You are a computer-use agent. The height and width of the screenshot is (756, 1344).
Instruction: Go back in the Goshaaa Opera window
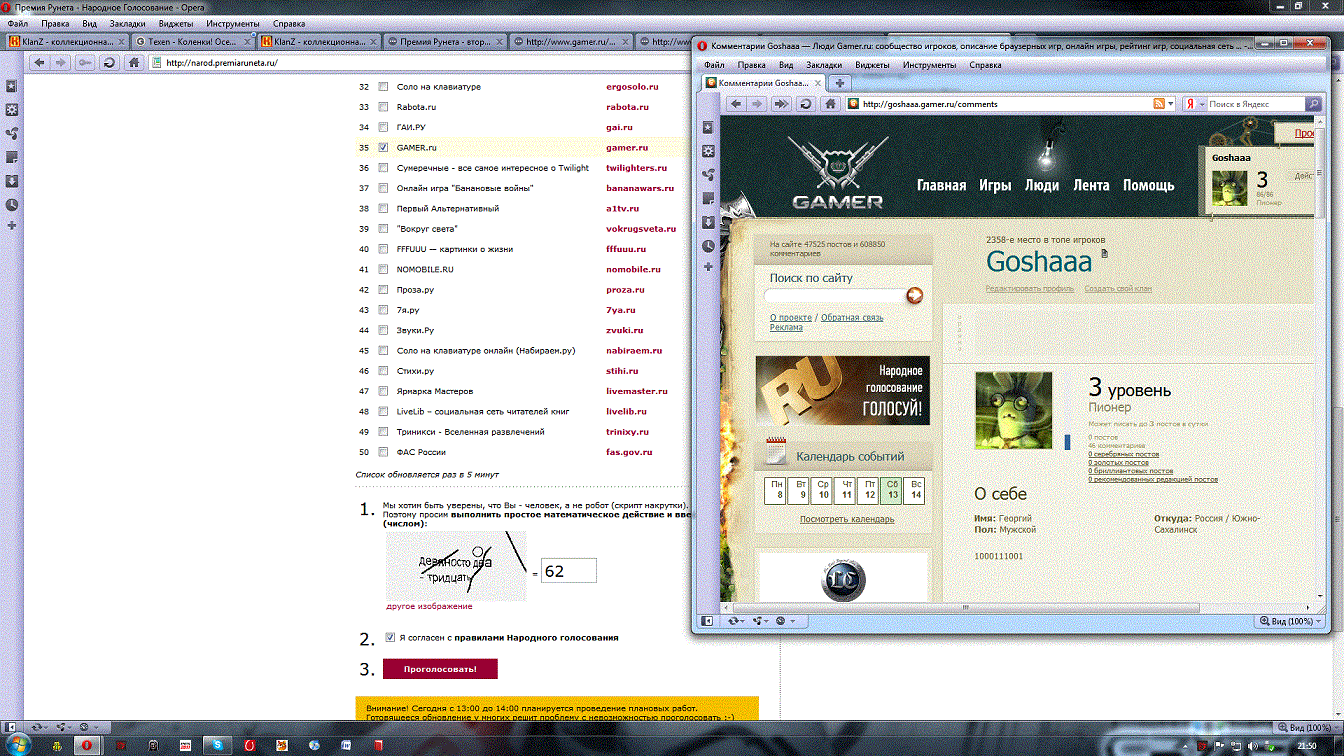coord(736,104)
